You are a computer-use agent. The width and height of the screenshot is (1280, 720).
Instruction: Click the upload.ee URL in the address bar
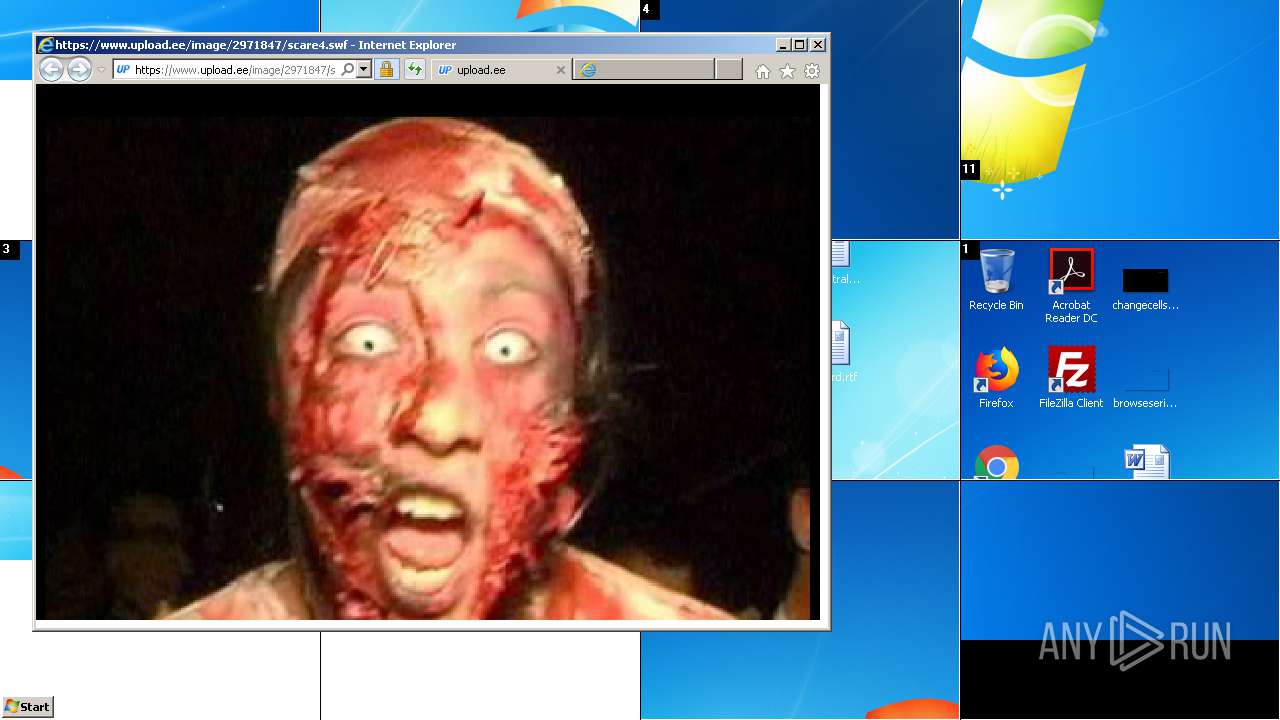[x=235, y=70]
